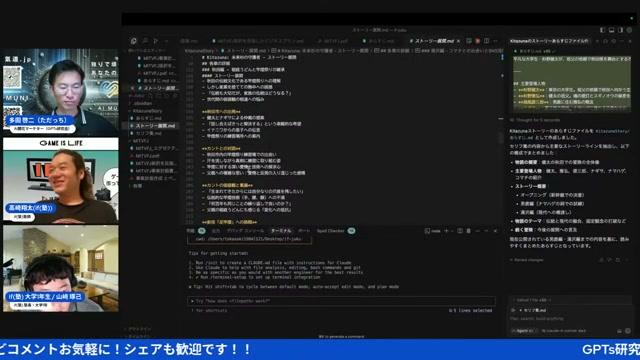Expand the Edited 1 file summary
Image resolution: width=640 pixels, height=360 pixels.
[x=531, y=300]
